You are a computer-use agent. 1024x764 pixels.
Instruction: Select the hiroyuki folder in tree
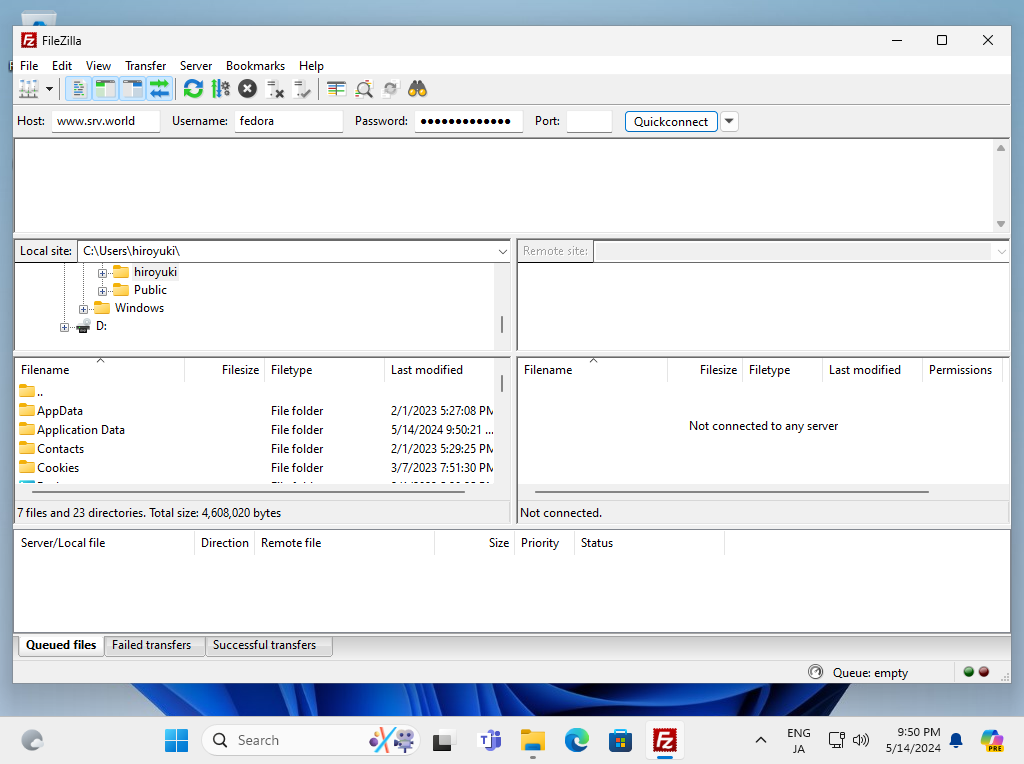(x=155, y=272)
